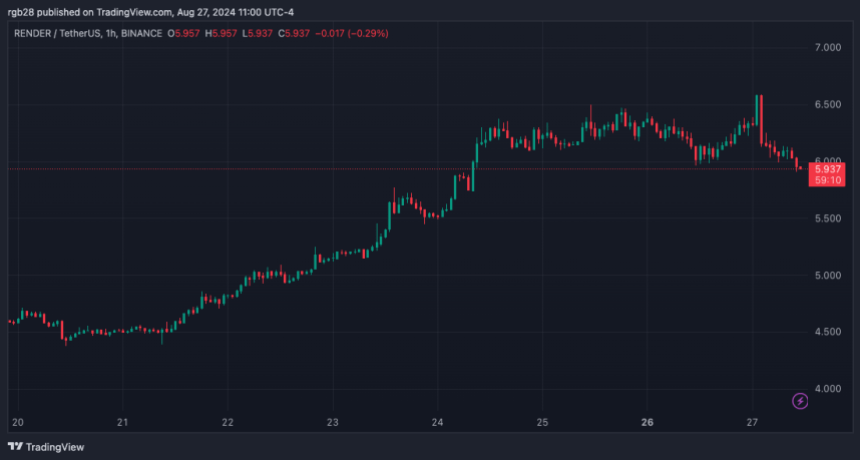Click the -0.017 (-0.29%) change value
This screenshot has width=860, height=460.
[x=352, y=33]
